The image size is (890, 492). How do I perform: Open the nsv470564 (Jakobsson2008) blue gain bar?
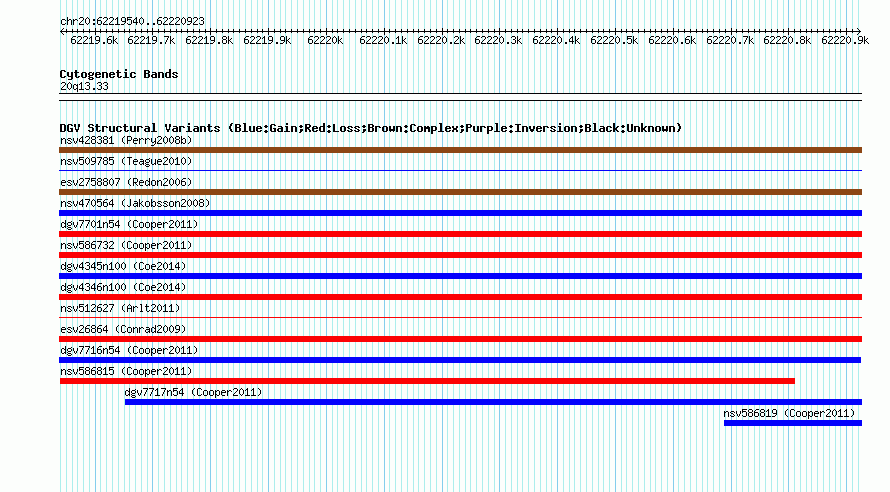460,213
